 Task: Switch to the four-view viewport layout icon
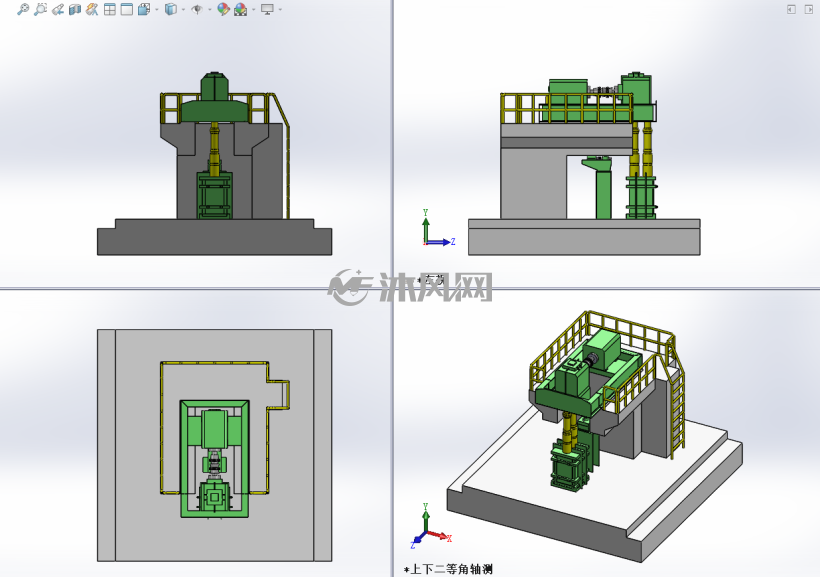coord(110,9)
